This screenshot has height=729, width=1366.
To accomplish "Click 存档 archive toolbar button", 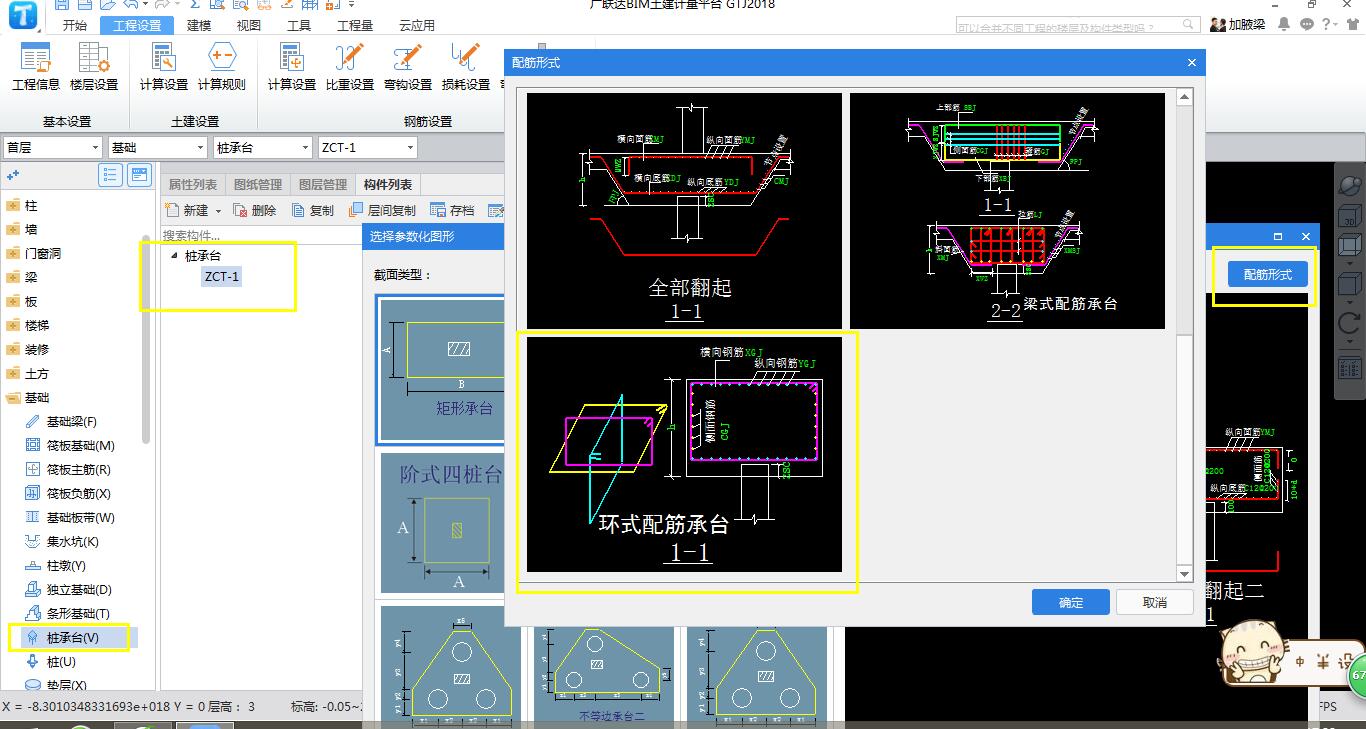I will pyautogui.click(x=452, y=210).
